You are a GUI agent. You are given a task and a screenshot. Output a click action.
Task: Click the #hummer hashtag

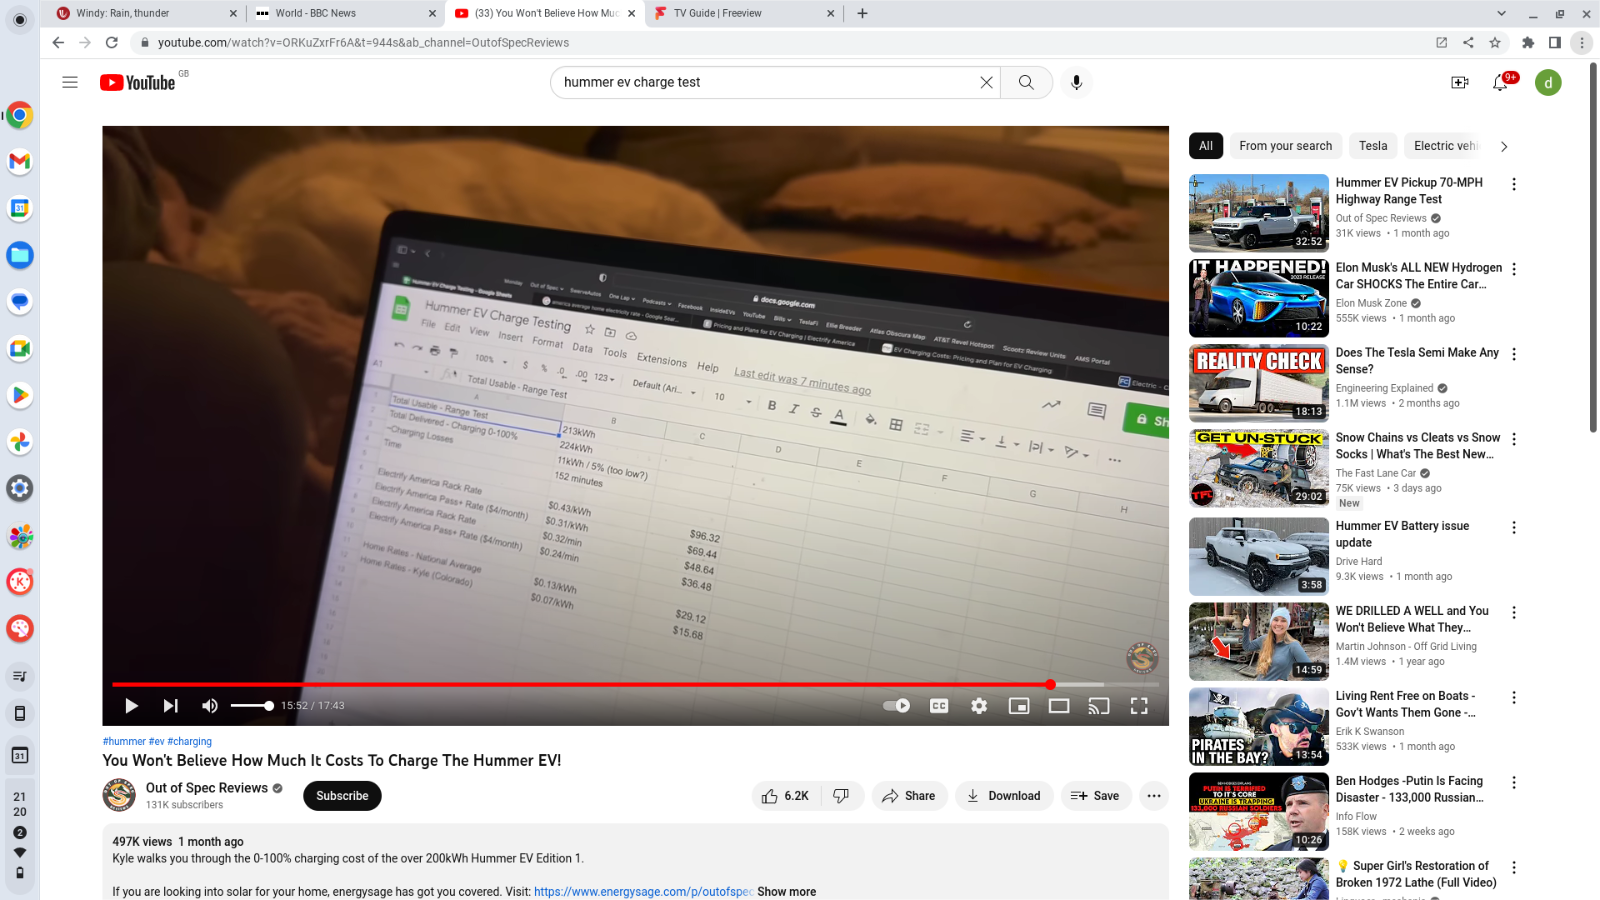click(124, 742)
